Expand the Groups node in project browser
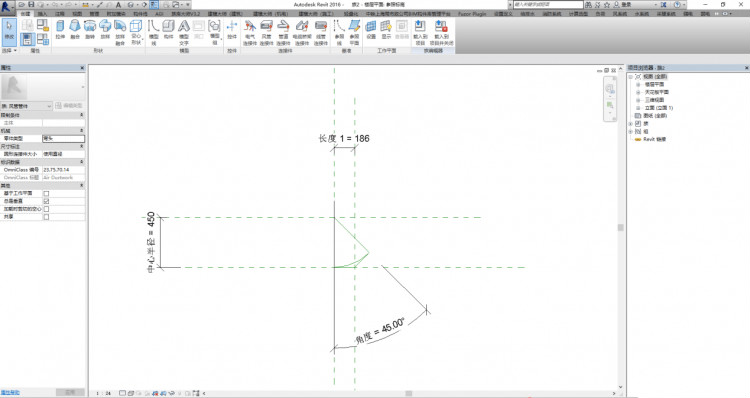The height and width of the screenshot is (398, 750). click(631, 131)
